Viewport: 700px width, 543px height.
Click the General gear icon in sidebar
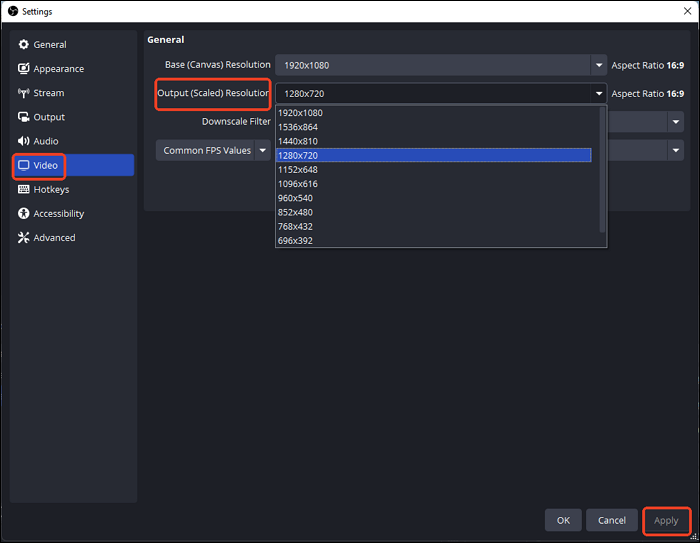(24, 45)
